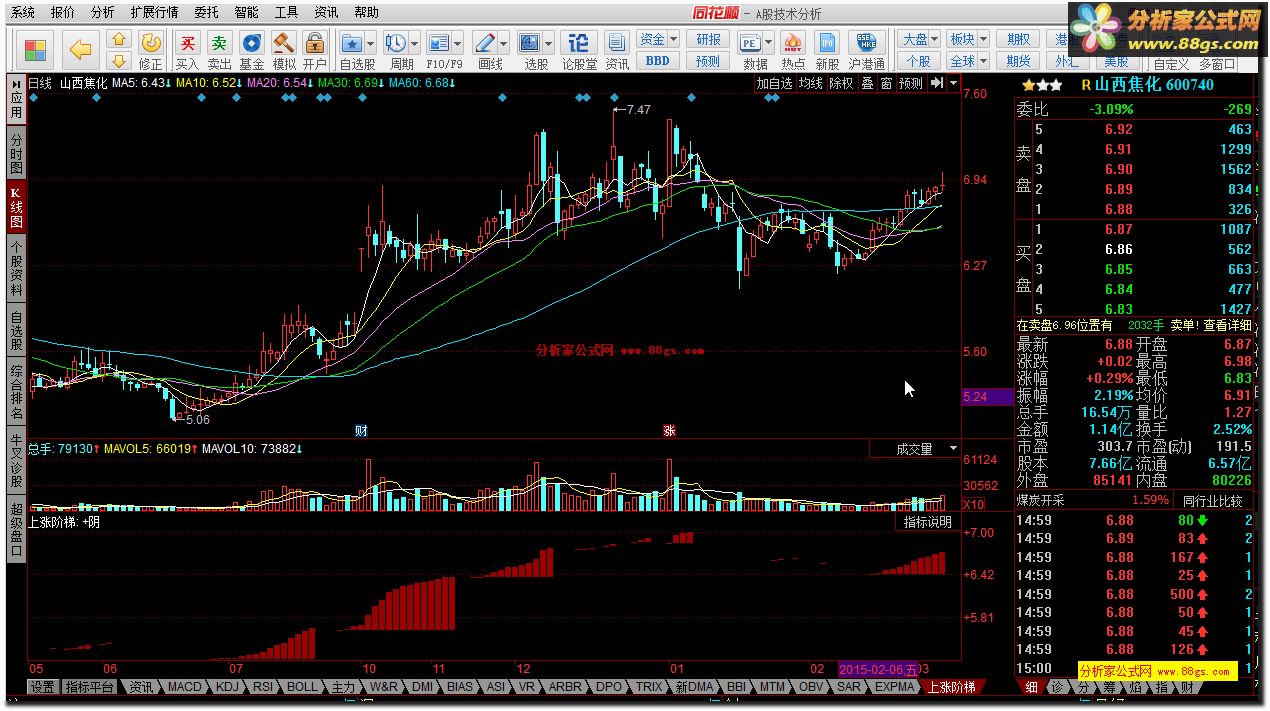Open the 设置 settings tab at bottom

click(x=42, y=687)
